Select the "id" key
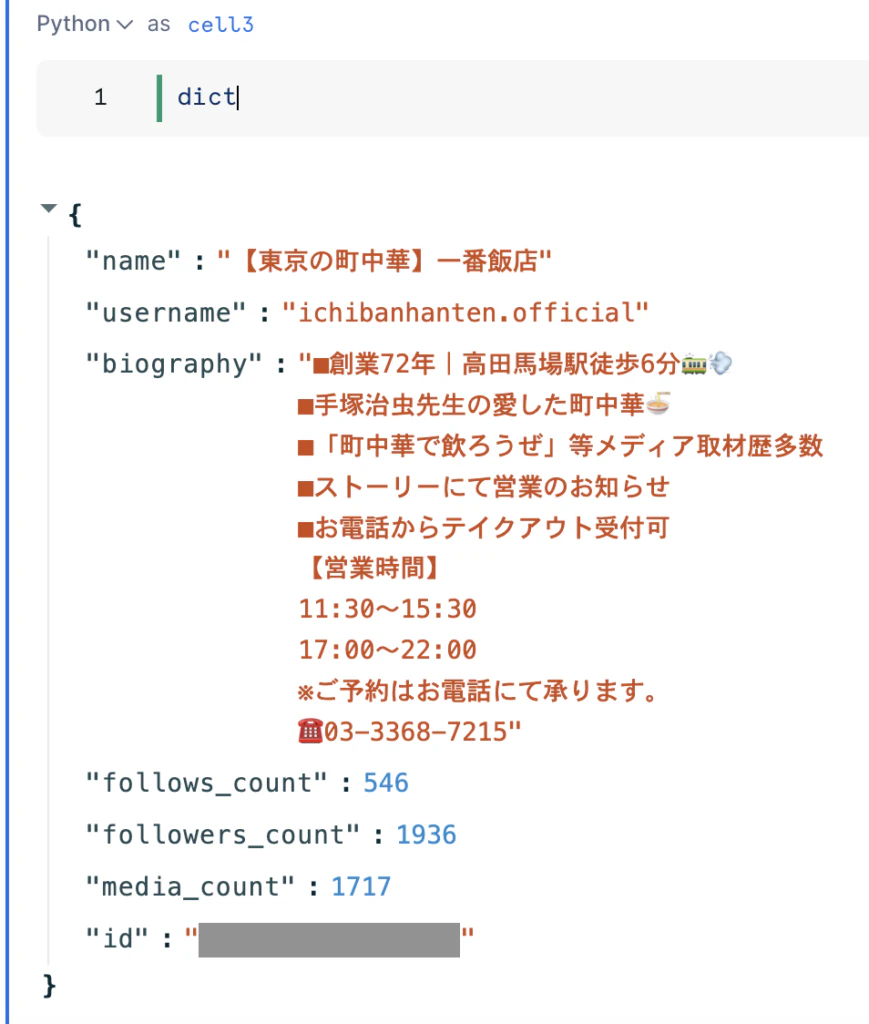The height and width of the screenshot is (1024, 869). 117,939
